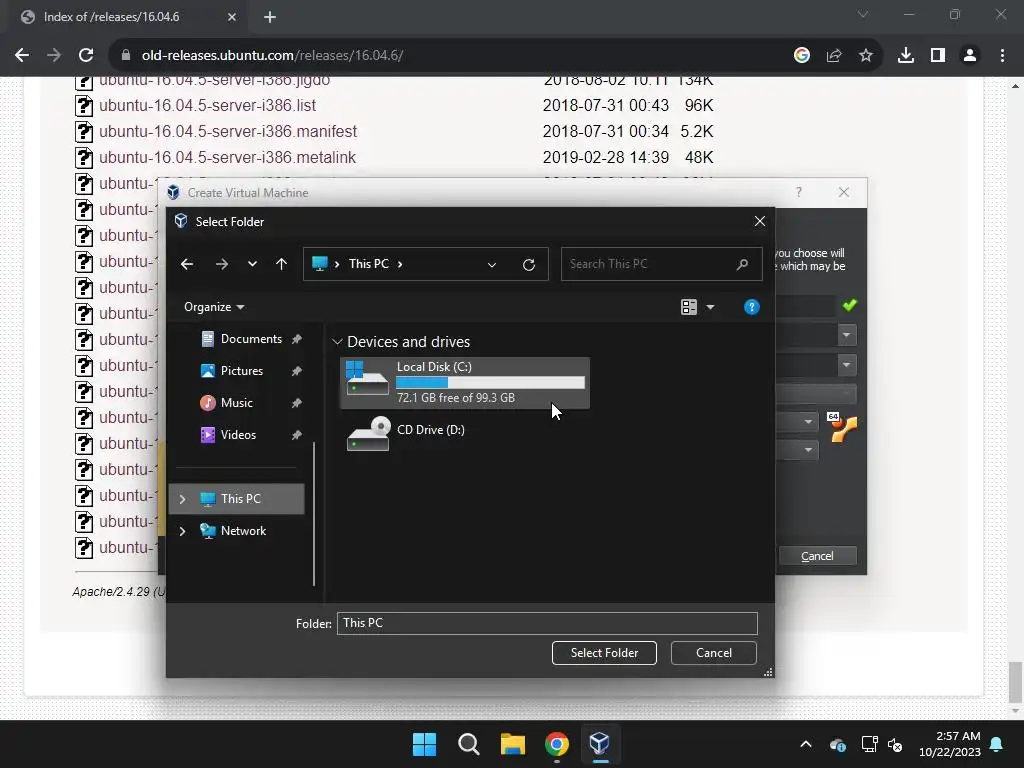Go back in the Select Folder dialog
The image size is (1024, 768).
tap(187, 264)
